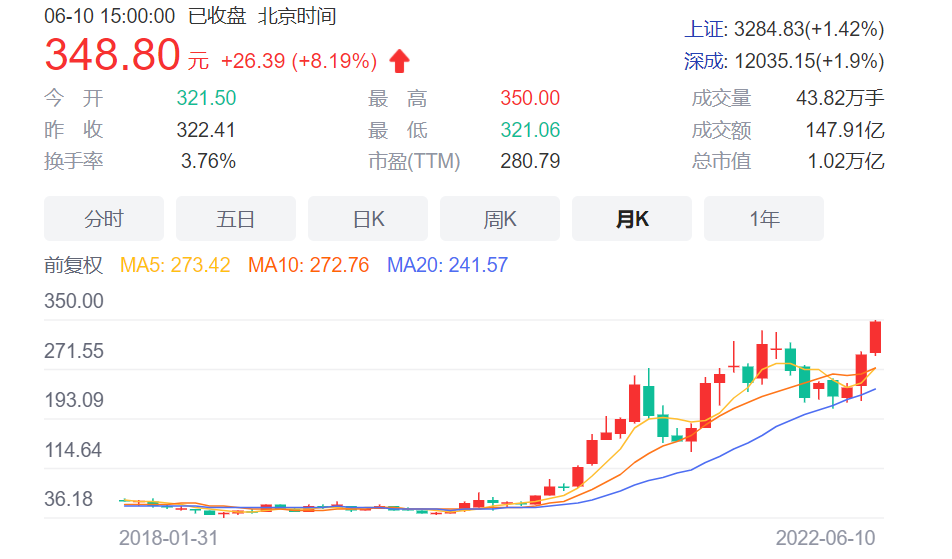
Task: Click the 36.18 y-axis label
Action: pyautogui.click(x=69, y=499)
